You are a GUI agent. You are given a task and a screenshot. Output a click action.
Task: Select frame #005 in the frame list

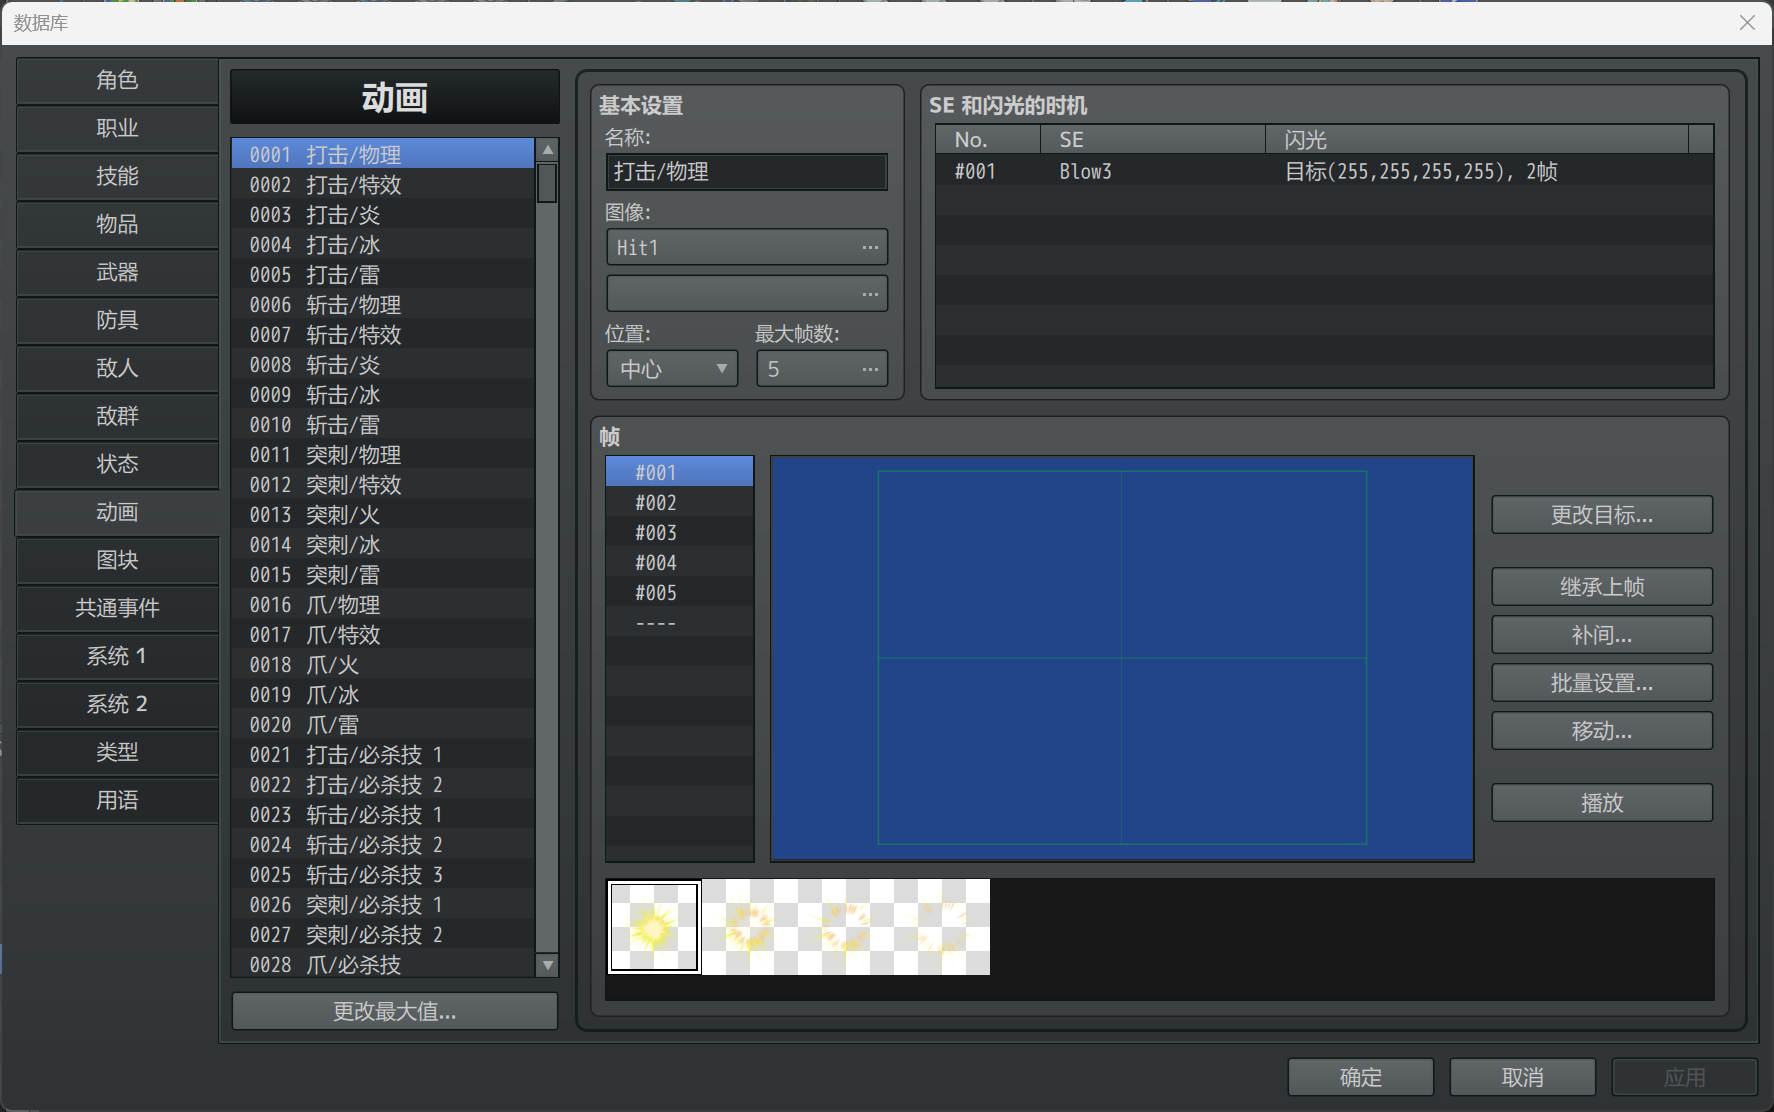pos(680,593)
